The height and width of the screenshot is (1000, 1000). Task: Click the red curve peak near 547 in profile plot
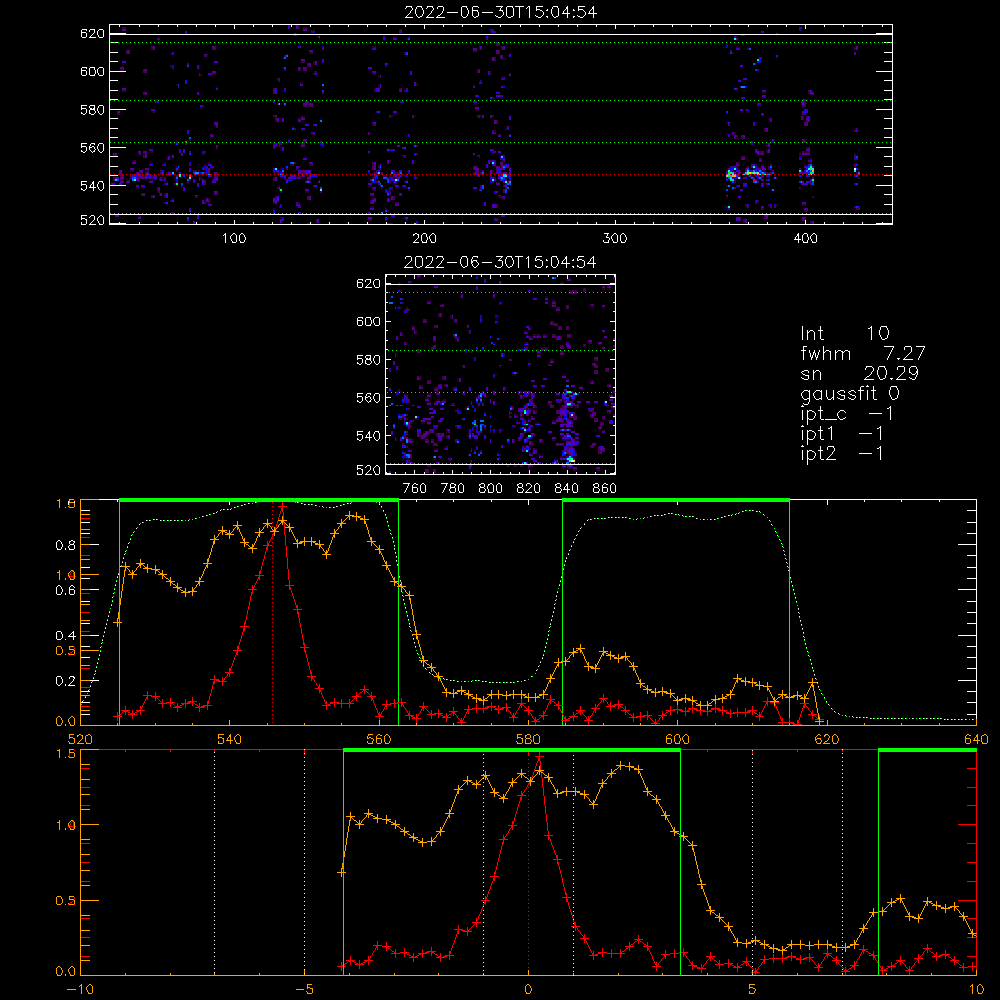tap(283, 507)
